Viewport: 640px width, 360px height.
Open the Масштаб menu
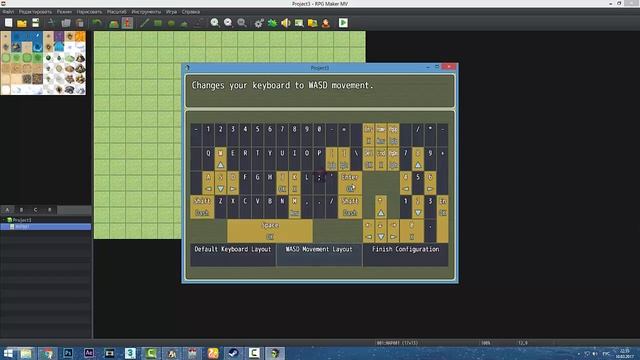click(x=117, y=12)
